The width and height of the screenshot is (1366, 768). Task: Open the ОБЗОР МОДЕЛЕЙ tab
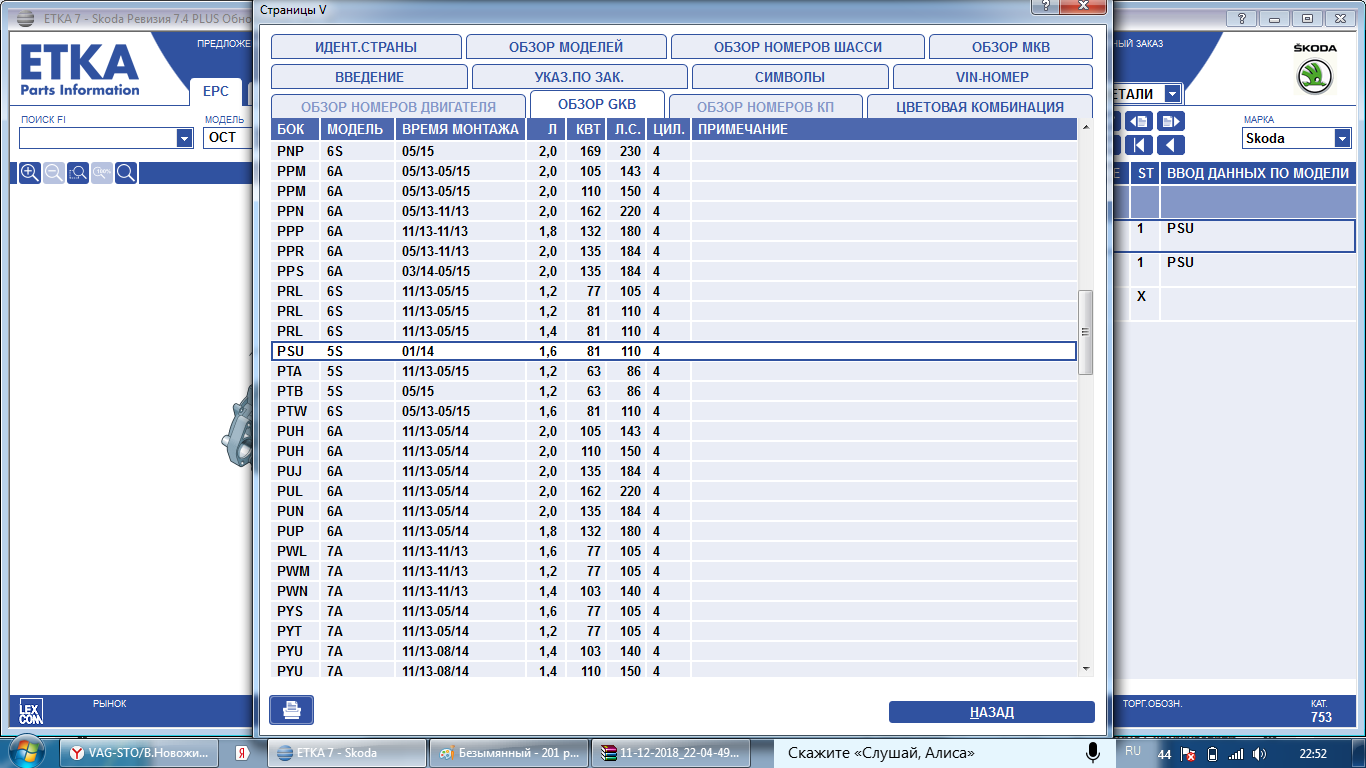pos(566,47)
